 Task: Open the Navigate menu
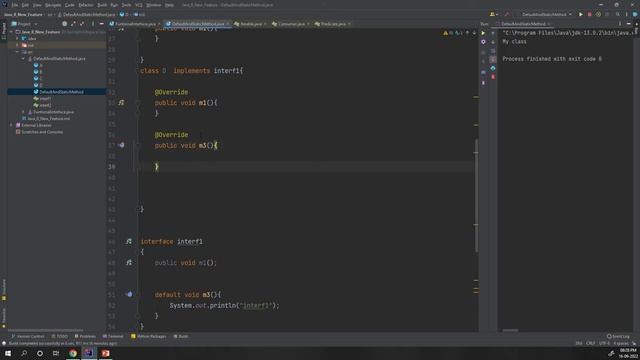click(53, 5)
